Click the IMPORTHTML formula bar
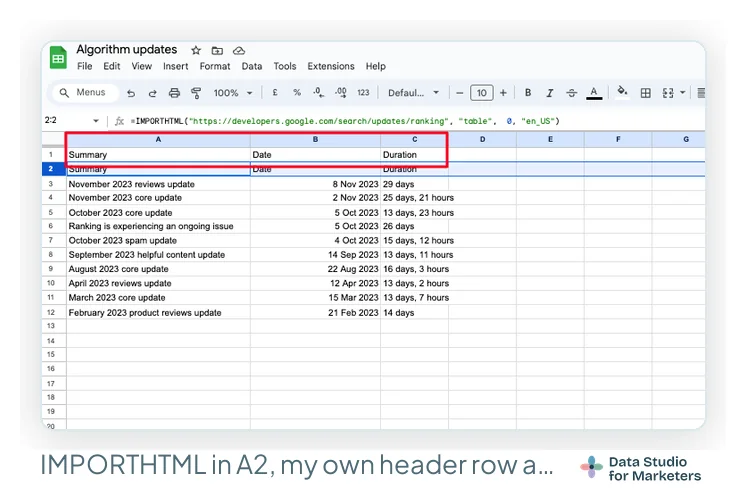The width and height of the screenshot is (746, 504). (x=345, y=121)
